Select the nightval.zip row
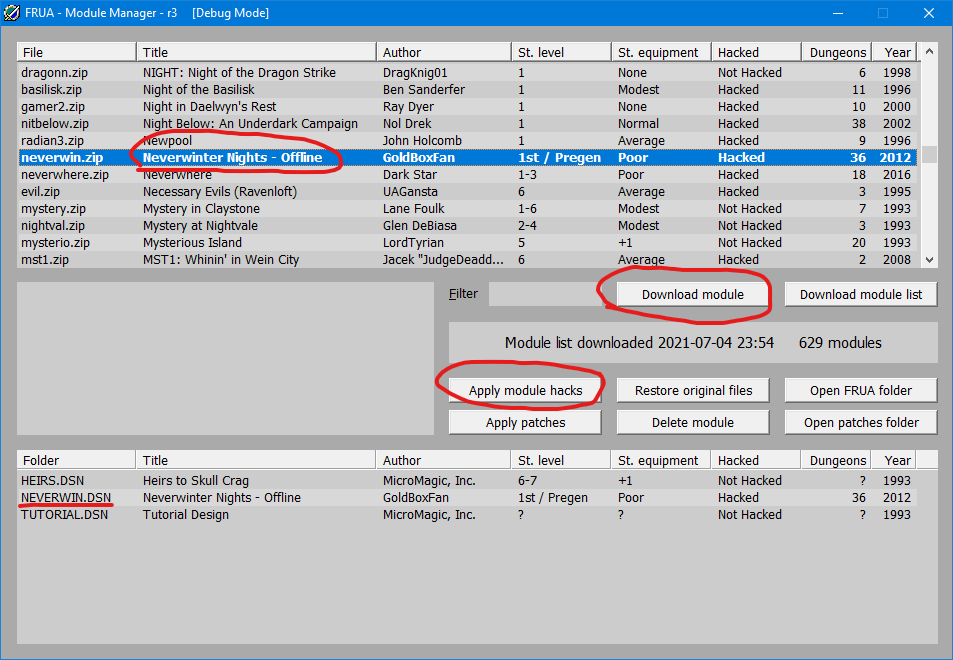This screenshot has width=953, height=660. point(467,225)
